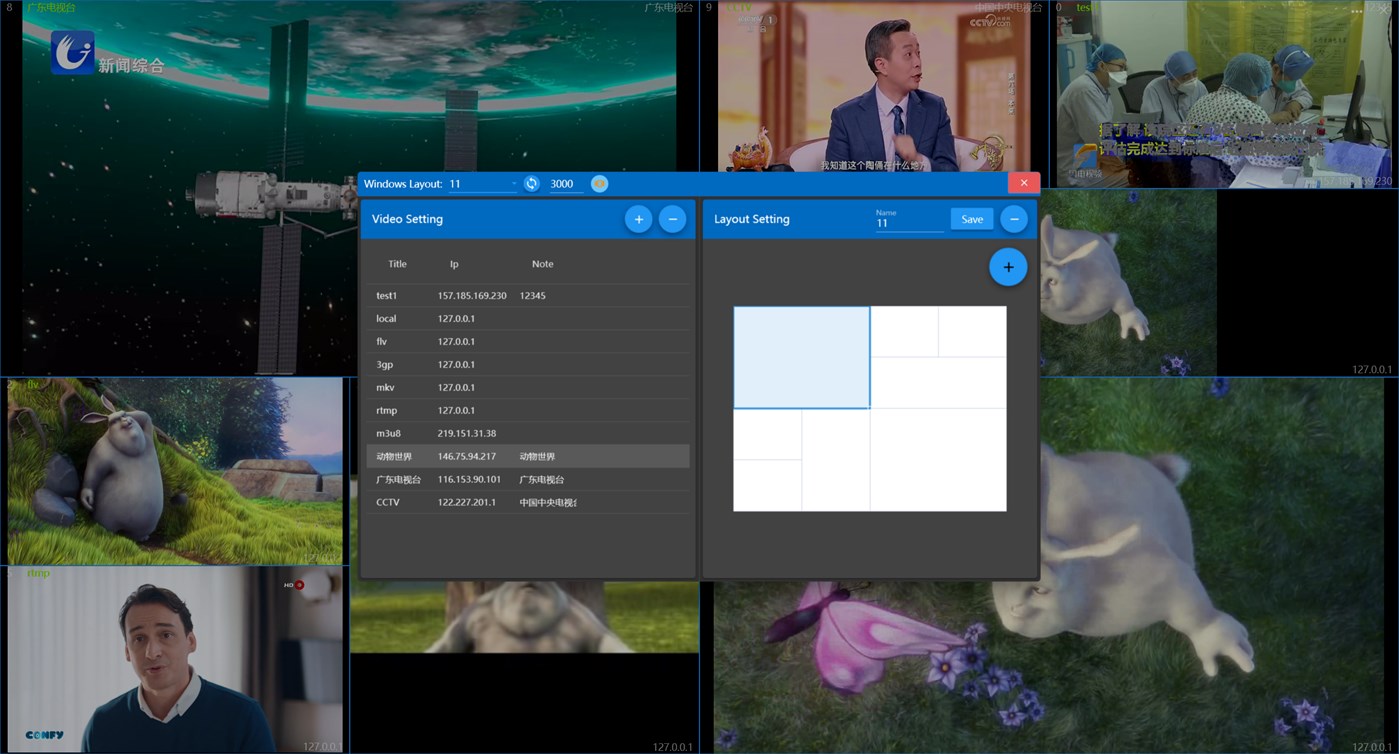Delete layout using Layout Setting minus button
This screenshot has width=1399, height=754.
(1013, 219)
